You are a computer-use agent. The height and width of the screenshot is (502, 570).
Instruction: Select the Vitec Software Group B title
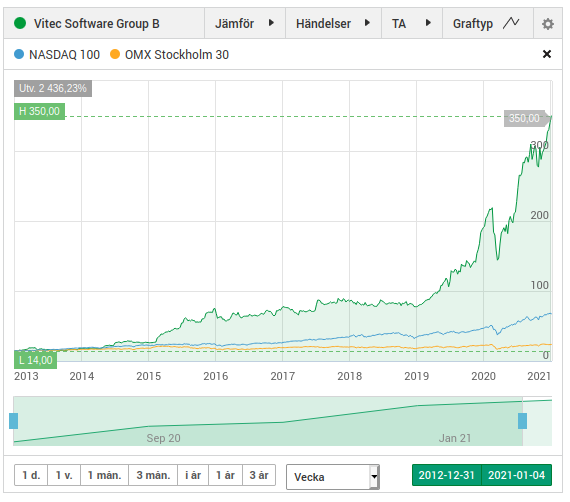tap(97, 24)
